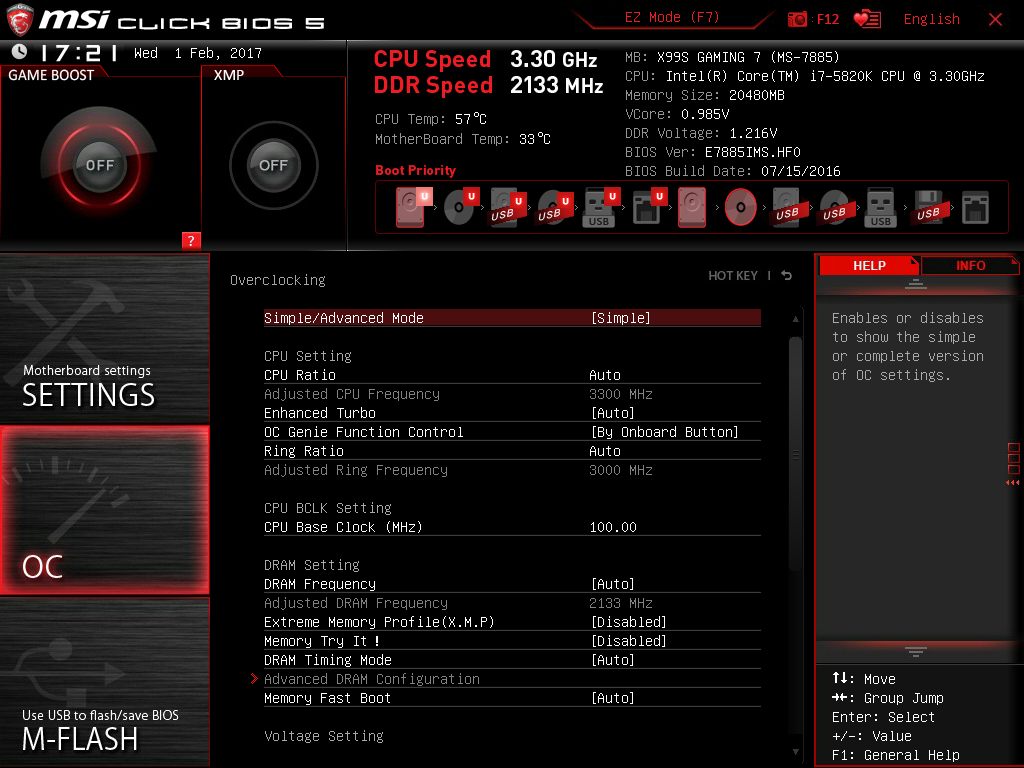This screenshot has height=768, width=1024.
Task: Select the CPU Base Clock value field
Action: tap(613, 527)
